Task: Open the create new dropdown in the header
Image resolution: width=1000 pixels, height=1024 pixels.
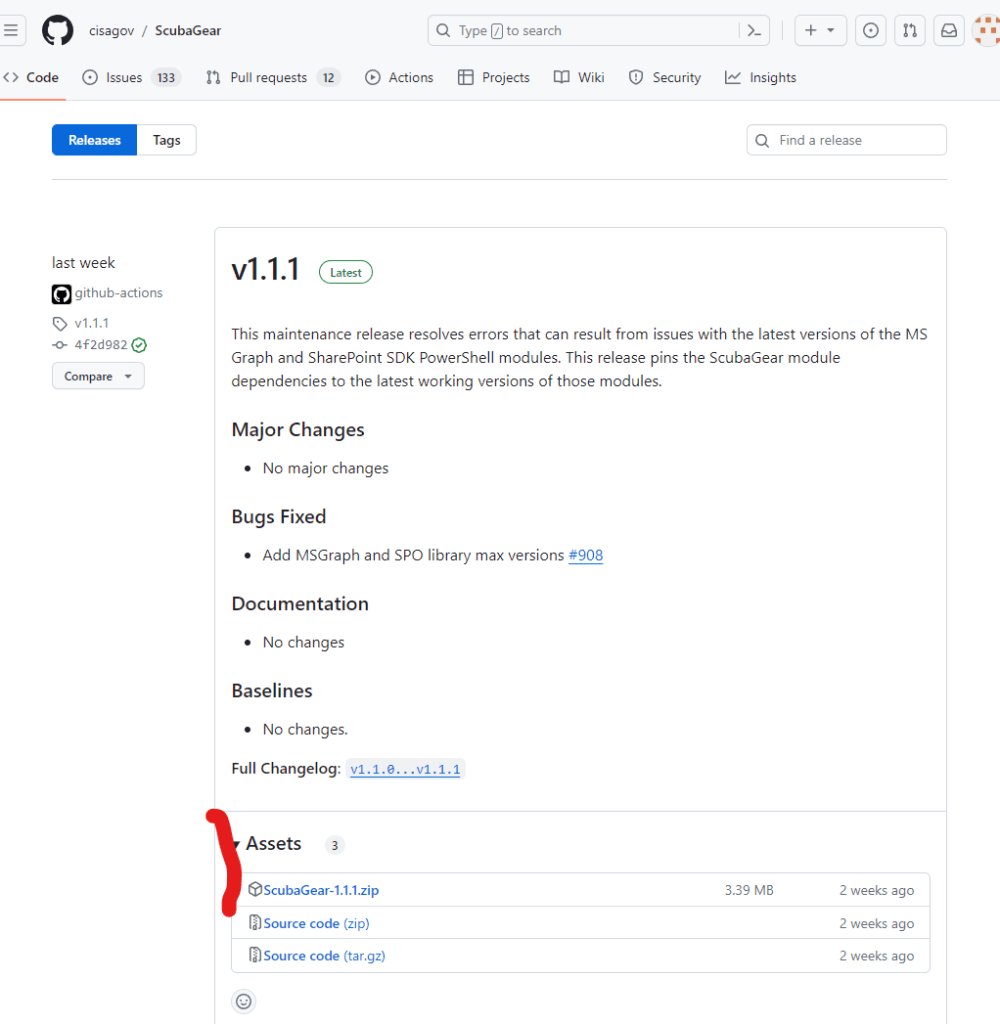Action: (x=820, y=30)
